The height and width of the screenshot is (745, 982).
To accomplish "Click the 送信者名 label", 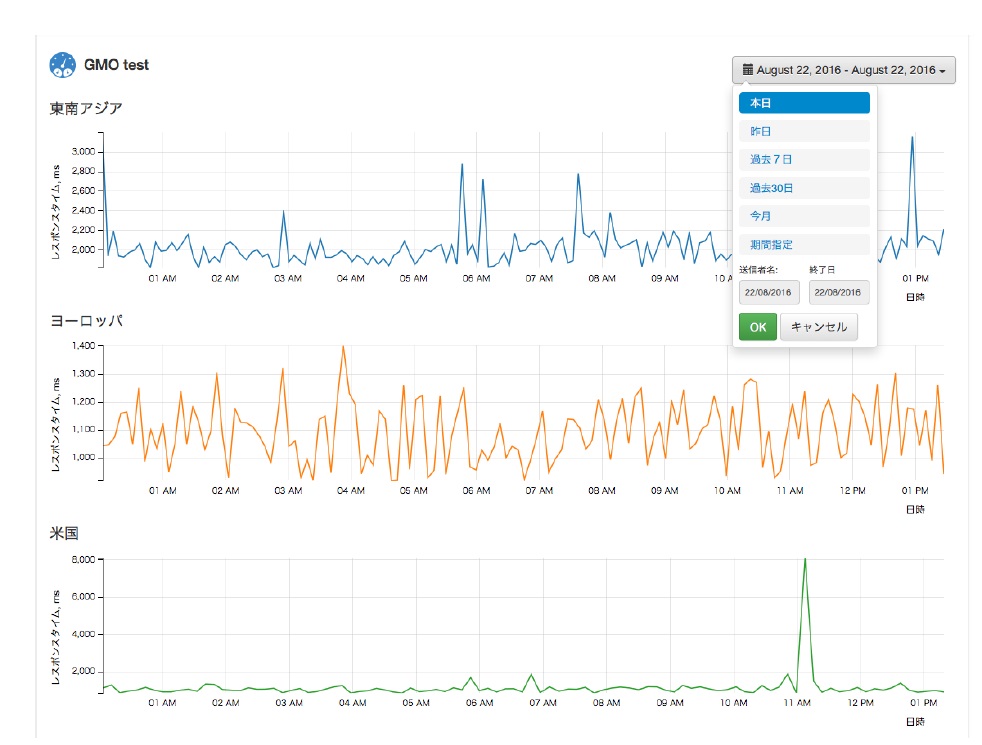I will pyautogui.click(x=758, y=270).
